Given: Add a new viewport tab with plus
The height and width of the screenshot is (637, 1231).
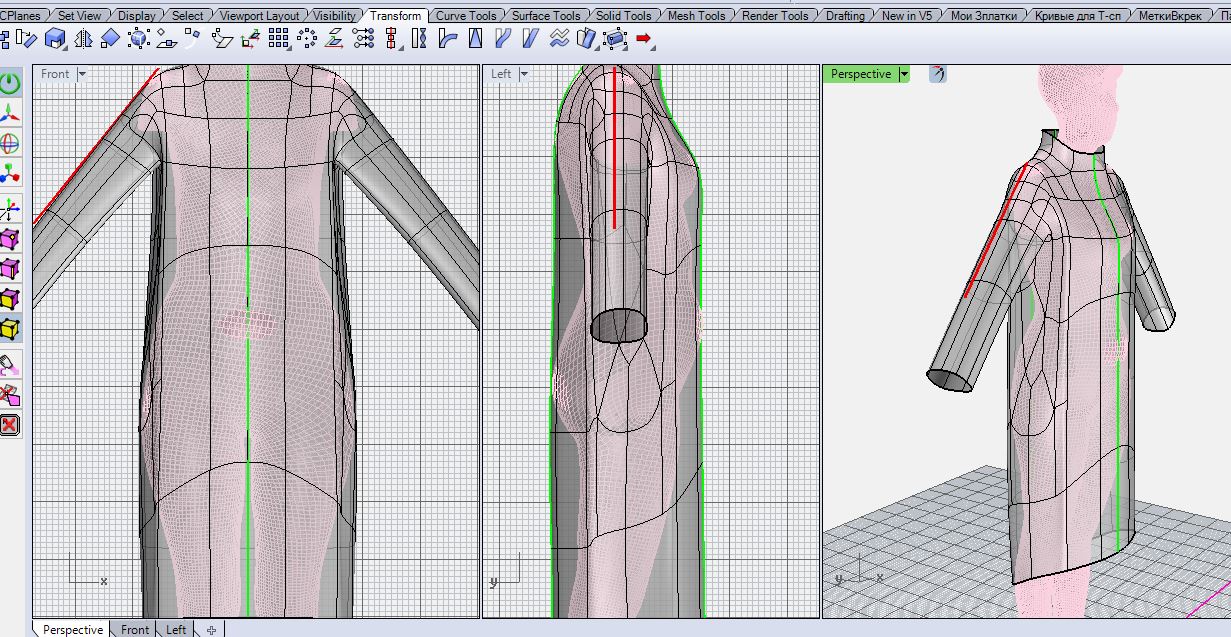Looking at the screenshot, I should (x=212, y=629).
